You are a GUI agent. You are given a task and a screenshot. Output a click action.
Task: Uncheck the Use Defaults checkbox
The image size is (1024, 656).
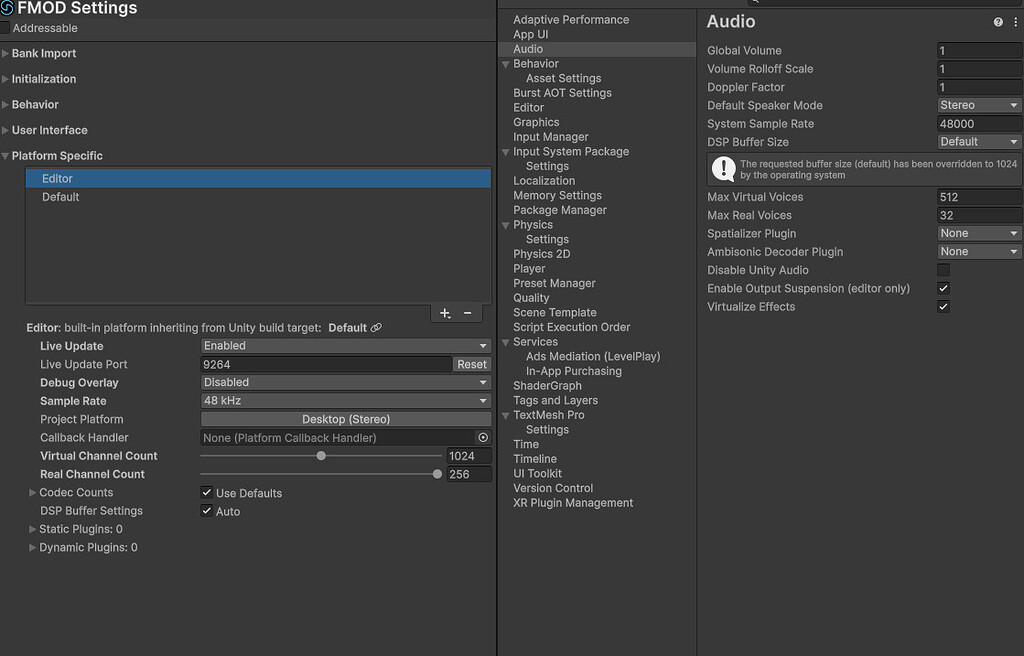pos(207,492)
